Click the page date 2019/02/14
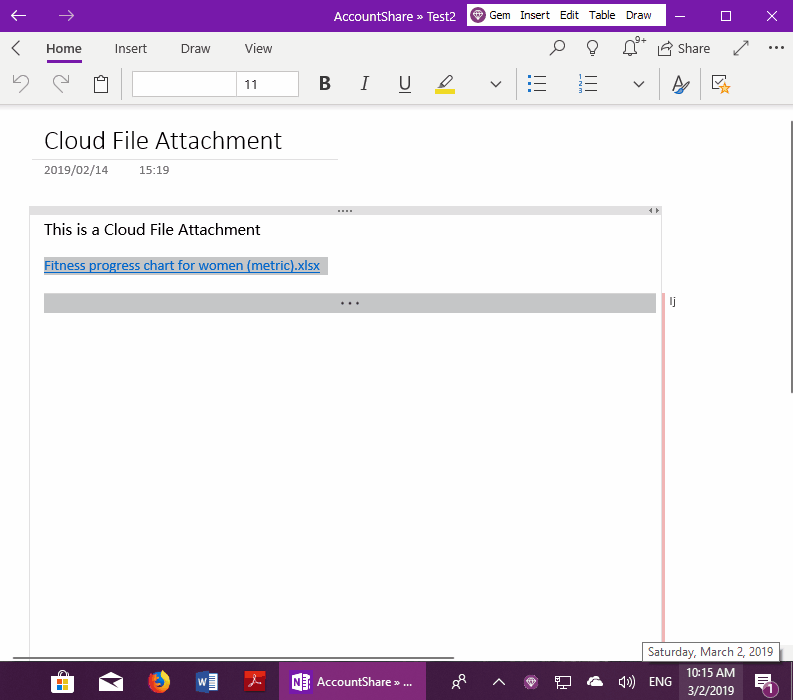 coord(76,170)
